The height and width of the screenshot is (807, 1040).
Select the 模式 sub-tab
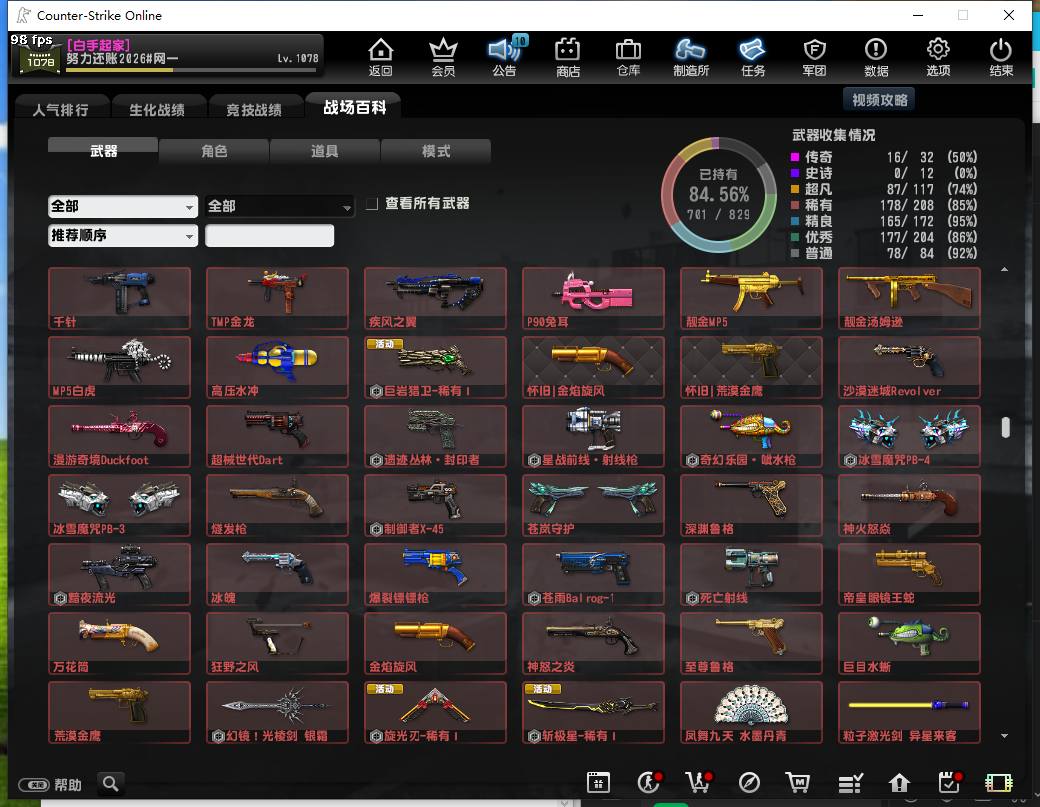pyautogui.click(x=436, y=151)
